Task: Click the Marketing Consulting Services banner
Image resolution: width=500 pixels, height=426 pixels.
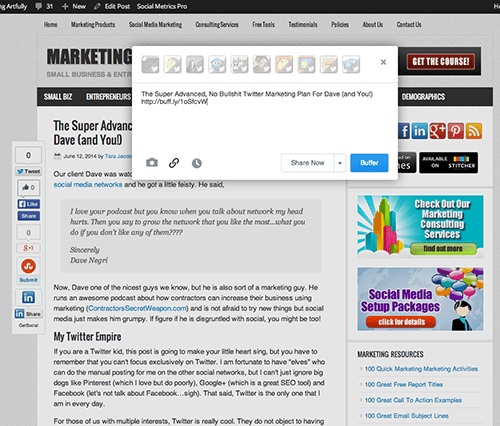Action: 420,226
